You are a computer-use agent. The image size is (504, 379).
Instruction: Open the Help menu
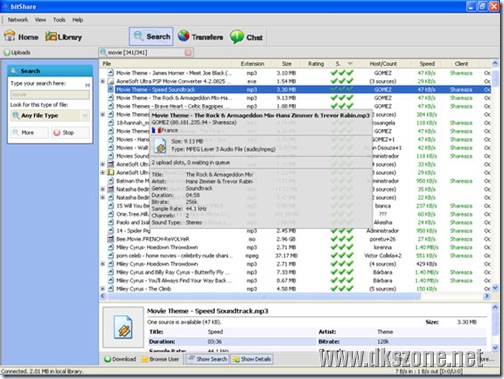click(78, 20)
